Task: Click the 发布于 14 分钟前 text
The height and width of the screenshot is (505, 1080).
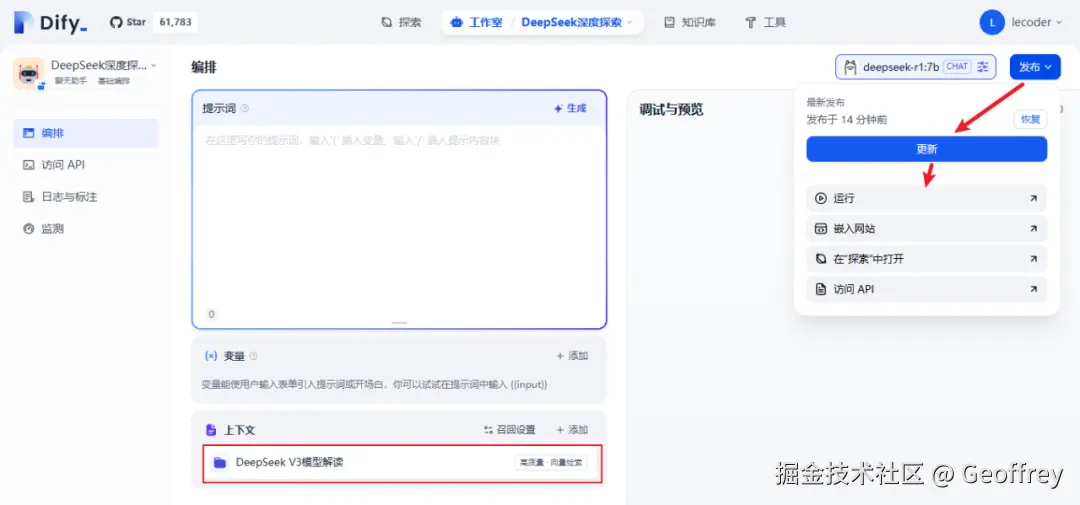Action: 847,120
